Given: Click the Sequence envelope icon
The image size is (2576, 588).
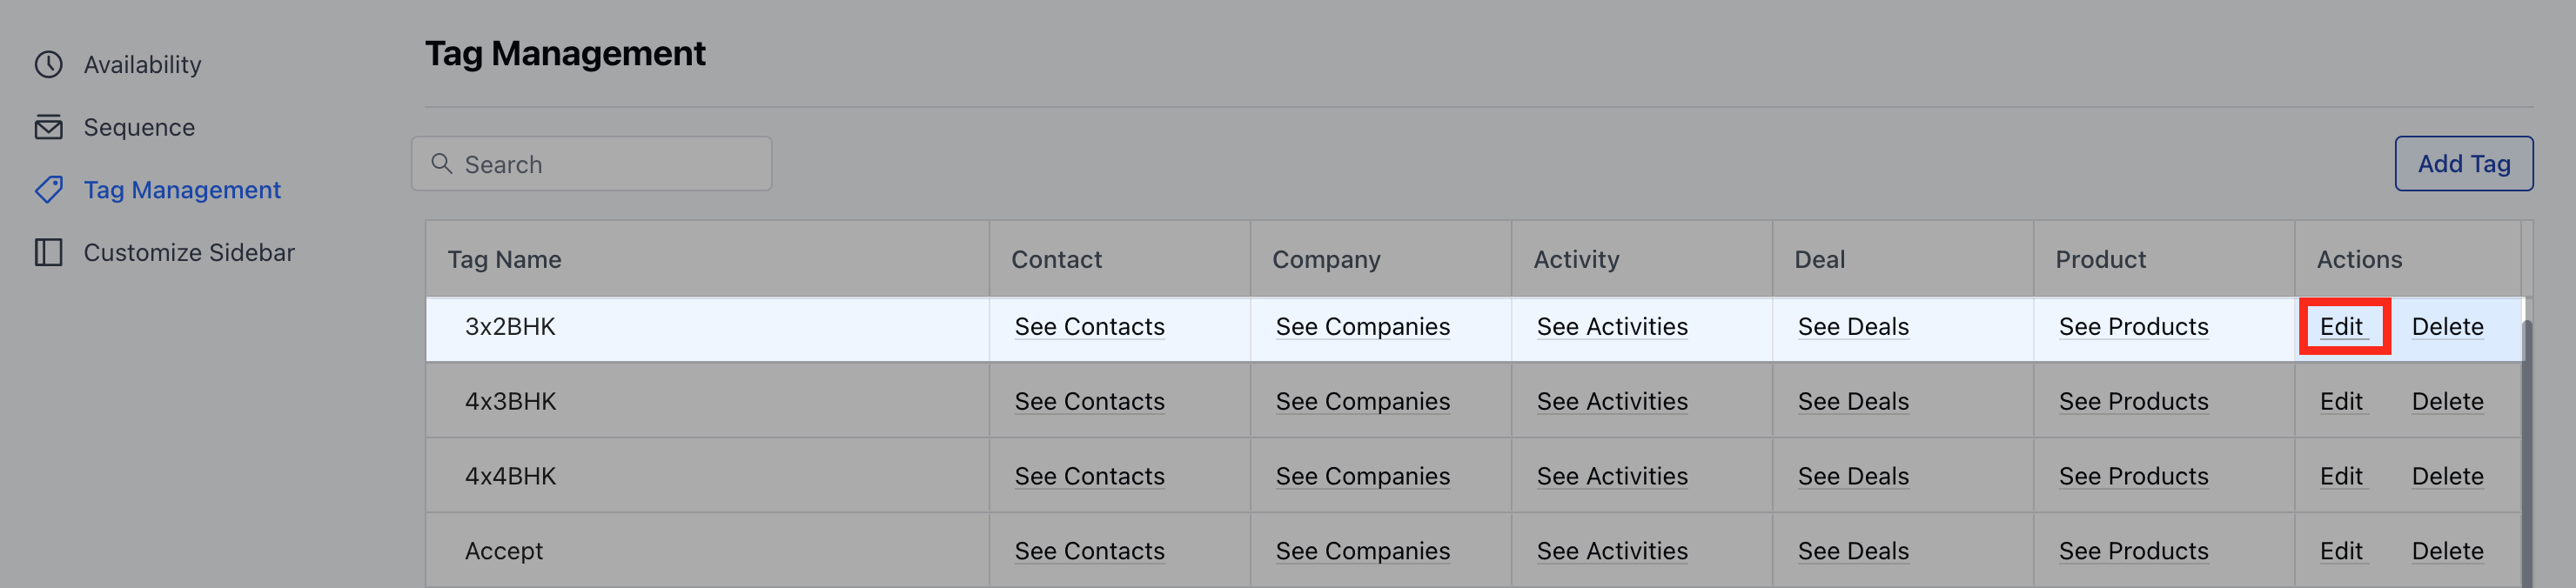Looking at the screenshot, I should [48, 127].
